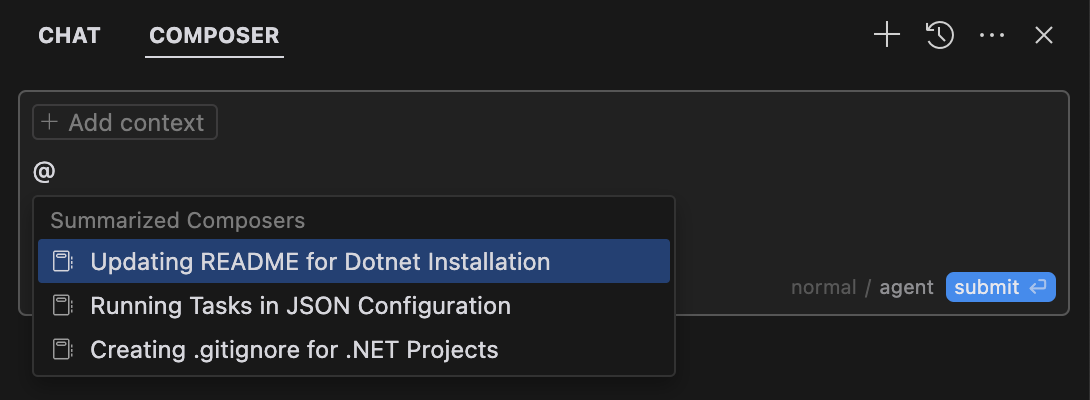Choose Running Tasks in JSON Configuration
1090x400 pixels.
354,305
